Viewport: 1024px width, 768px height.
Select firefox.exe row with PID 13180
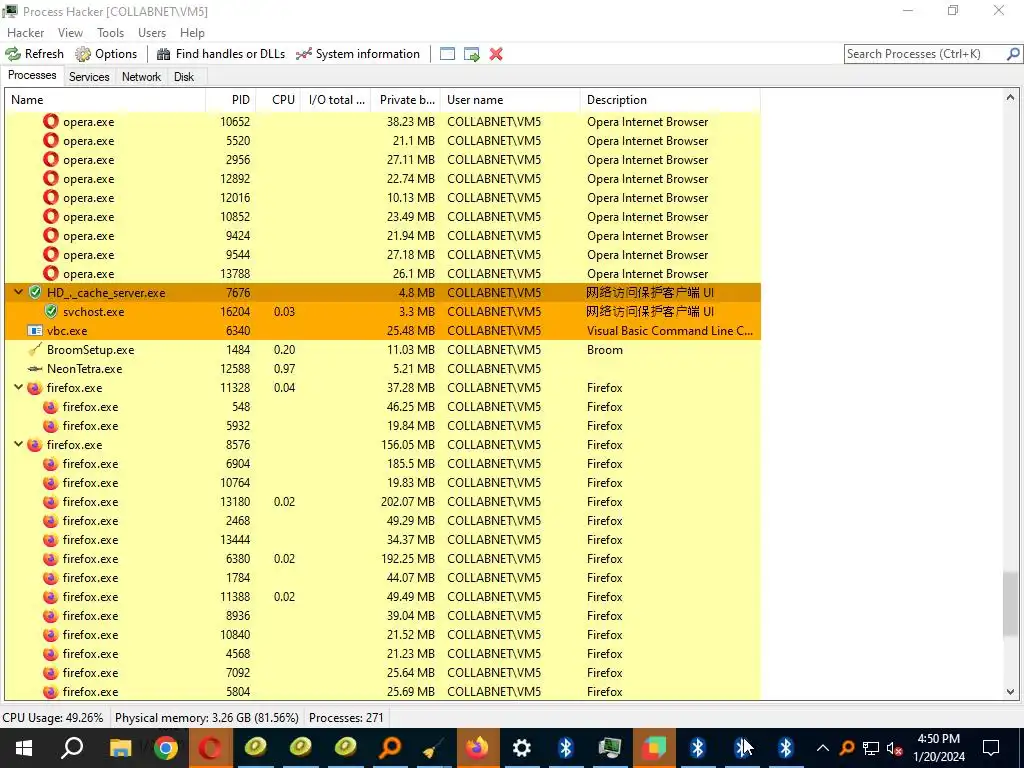pyautogui.click(x=383, y=502)
